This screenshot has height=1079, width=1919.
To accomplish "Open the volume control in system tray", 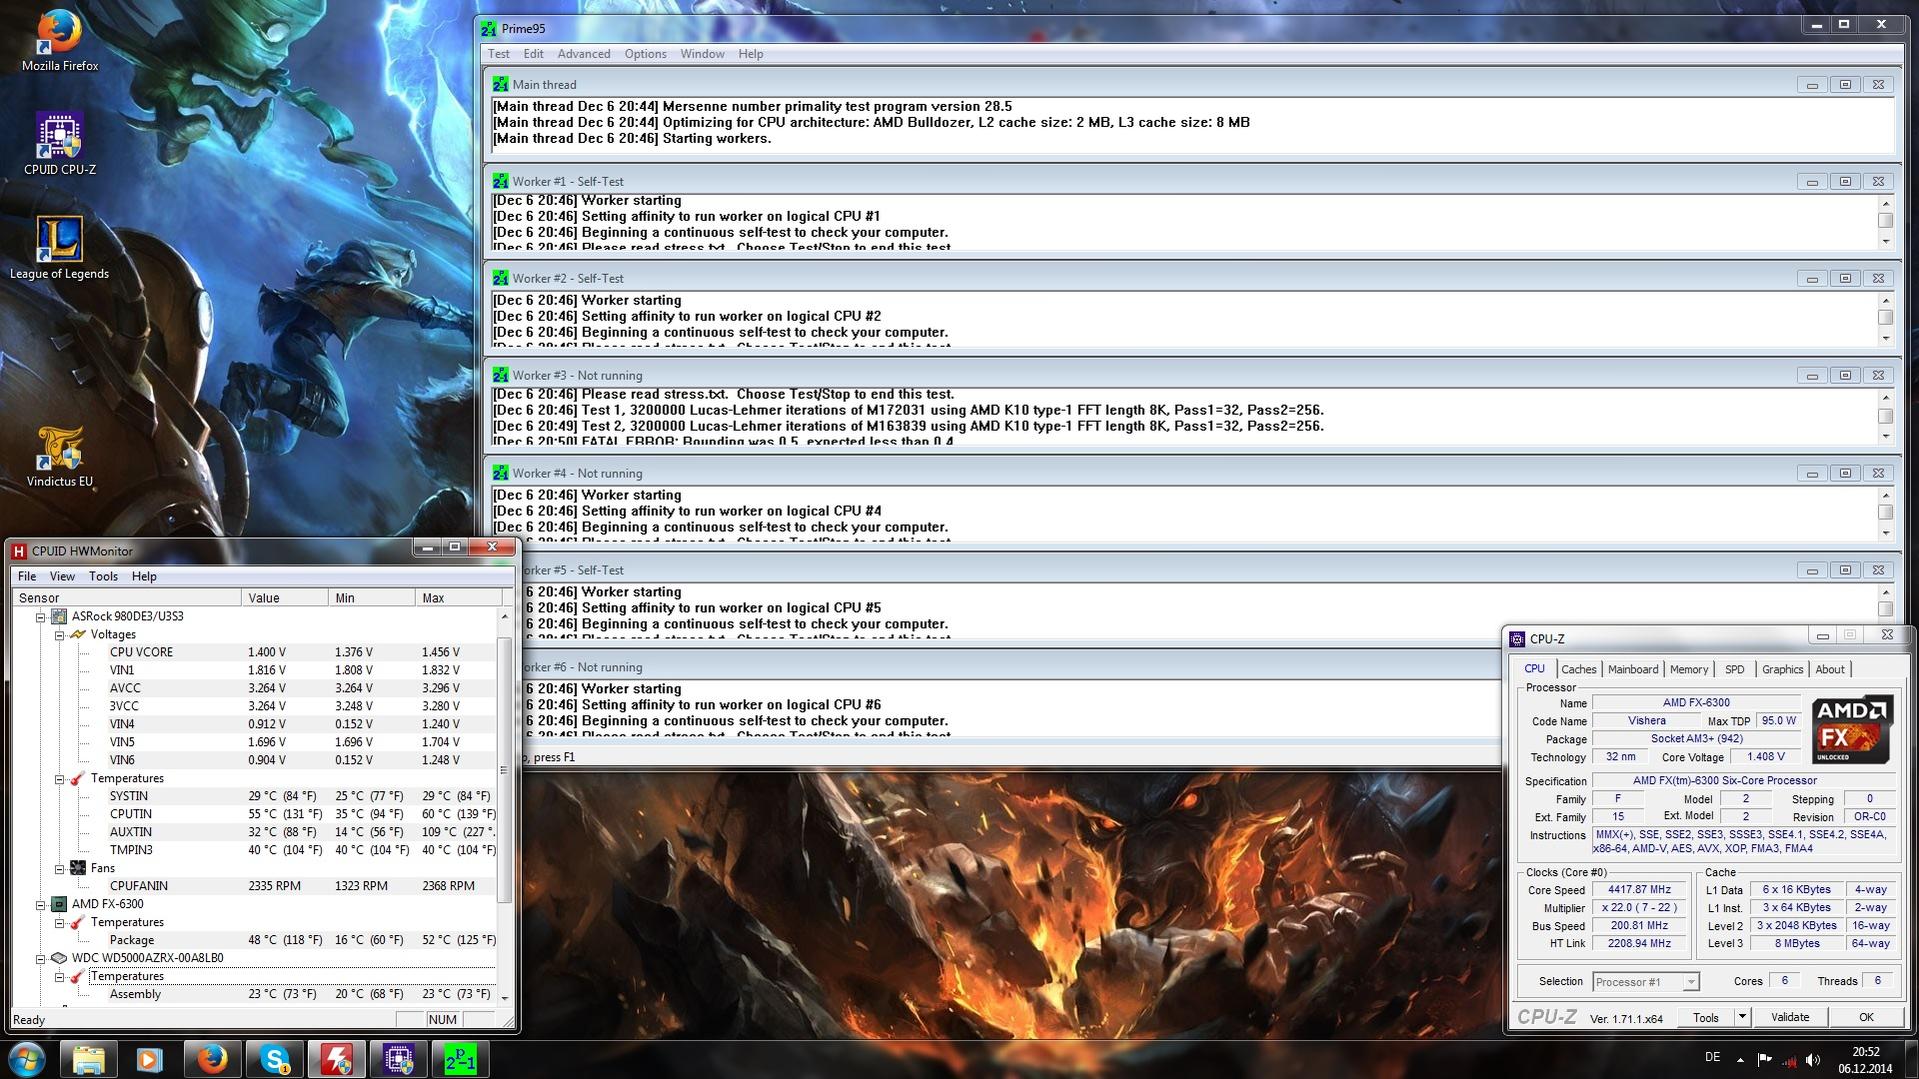I will tap(1813, 1060).
